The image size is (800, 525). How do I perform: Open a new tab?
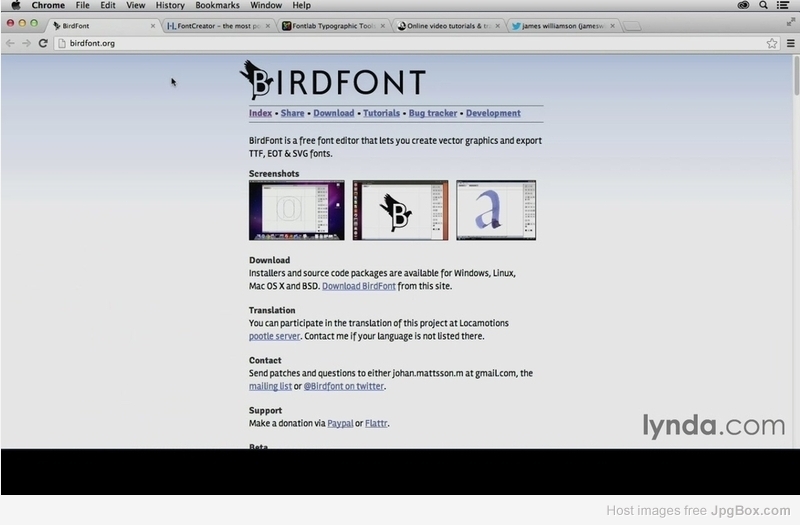[x=632, y=27]
